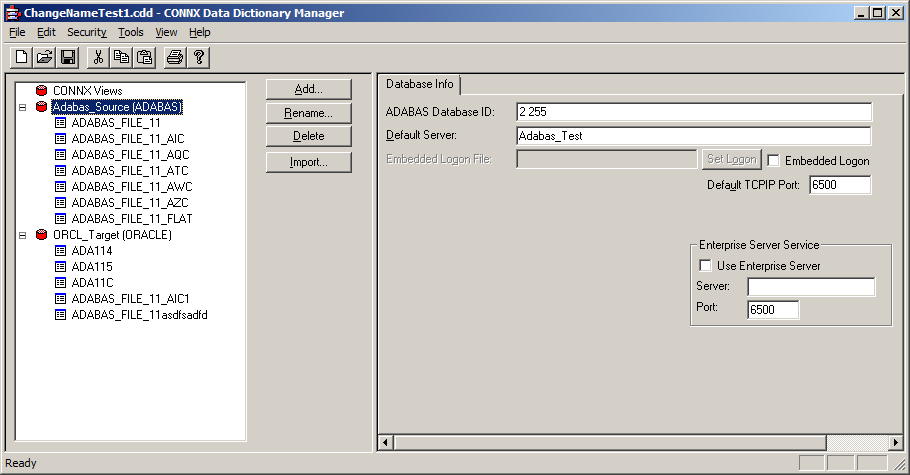910x475 pixels.
Task: Click the Default Server input field
Action: click(694, 136)
